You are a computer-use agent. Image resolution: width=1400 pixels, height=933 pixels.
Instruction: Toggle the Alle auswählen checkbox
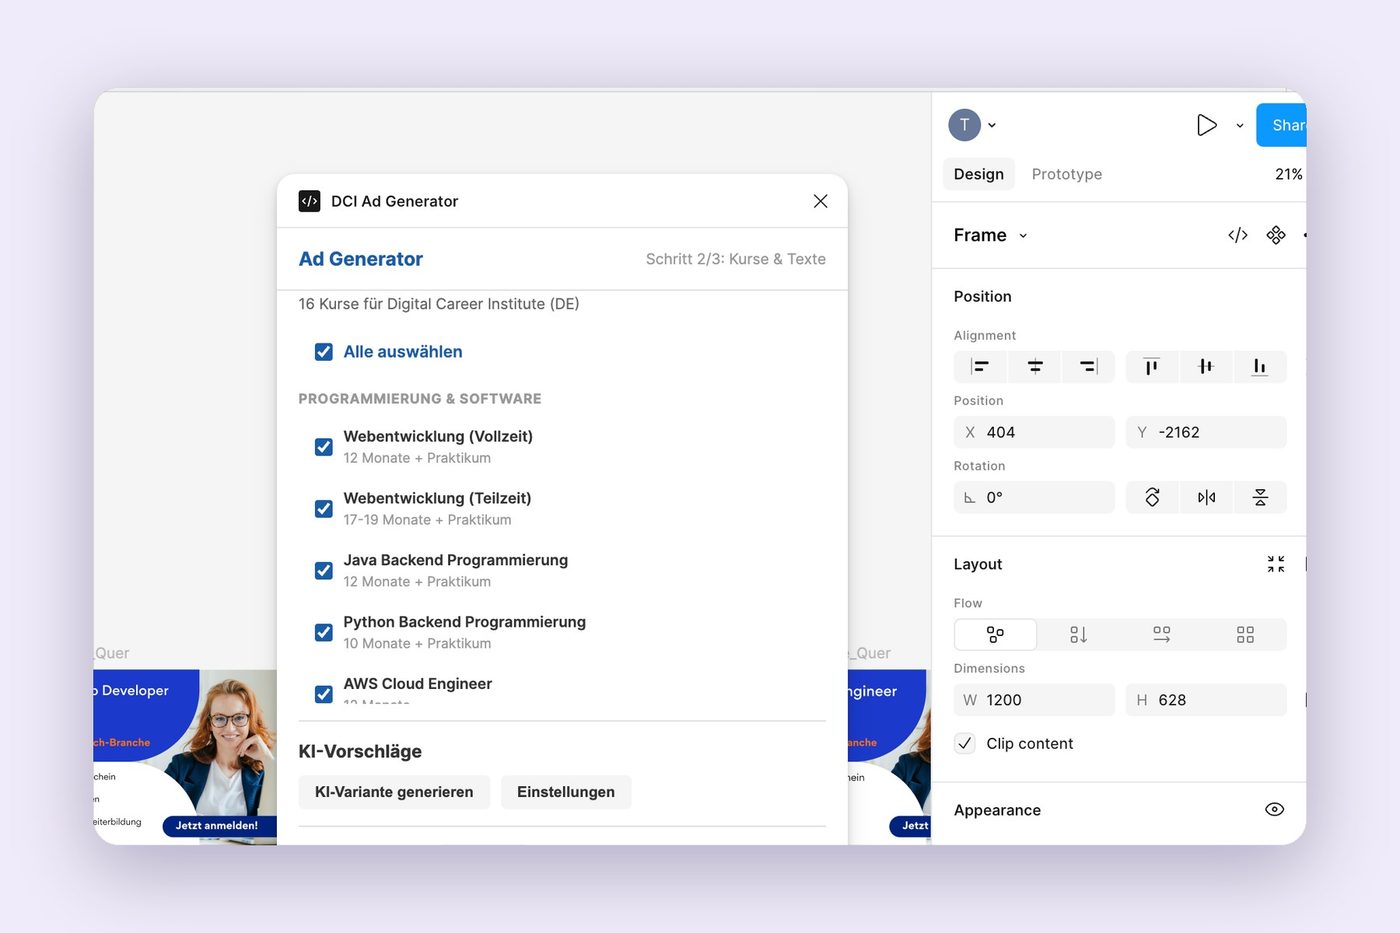(x=323, y=352)
